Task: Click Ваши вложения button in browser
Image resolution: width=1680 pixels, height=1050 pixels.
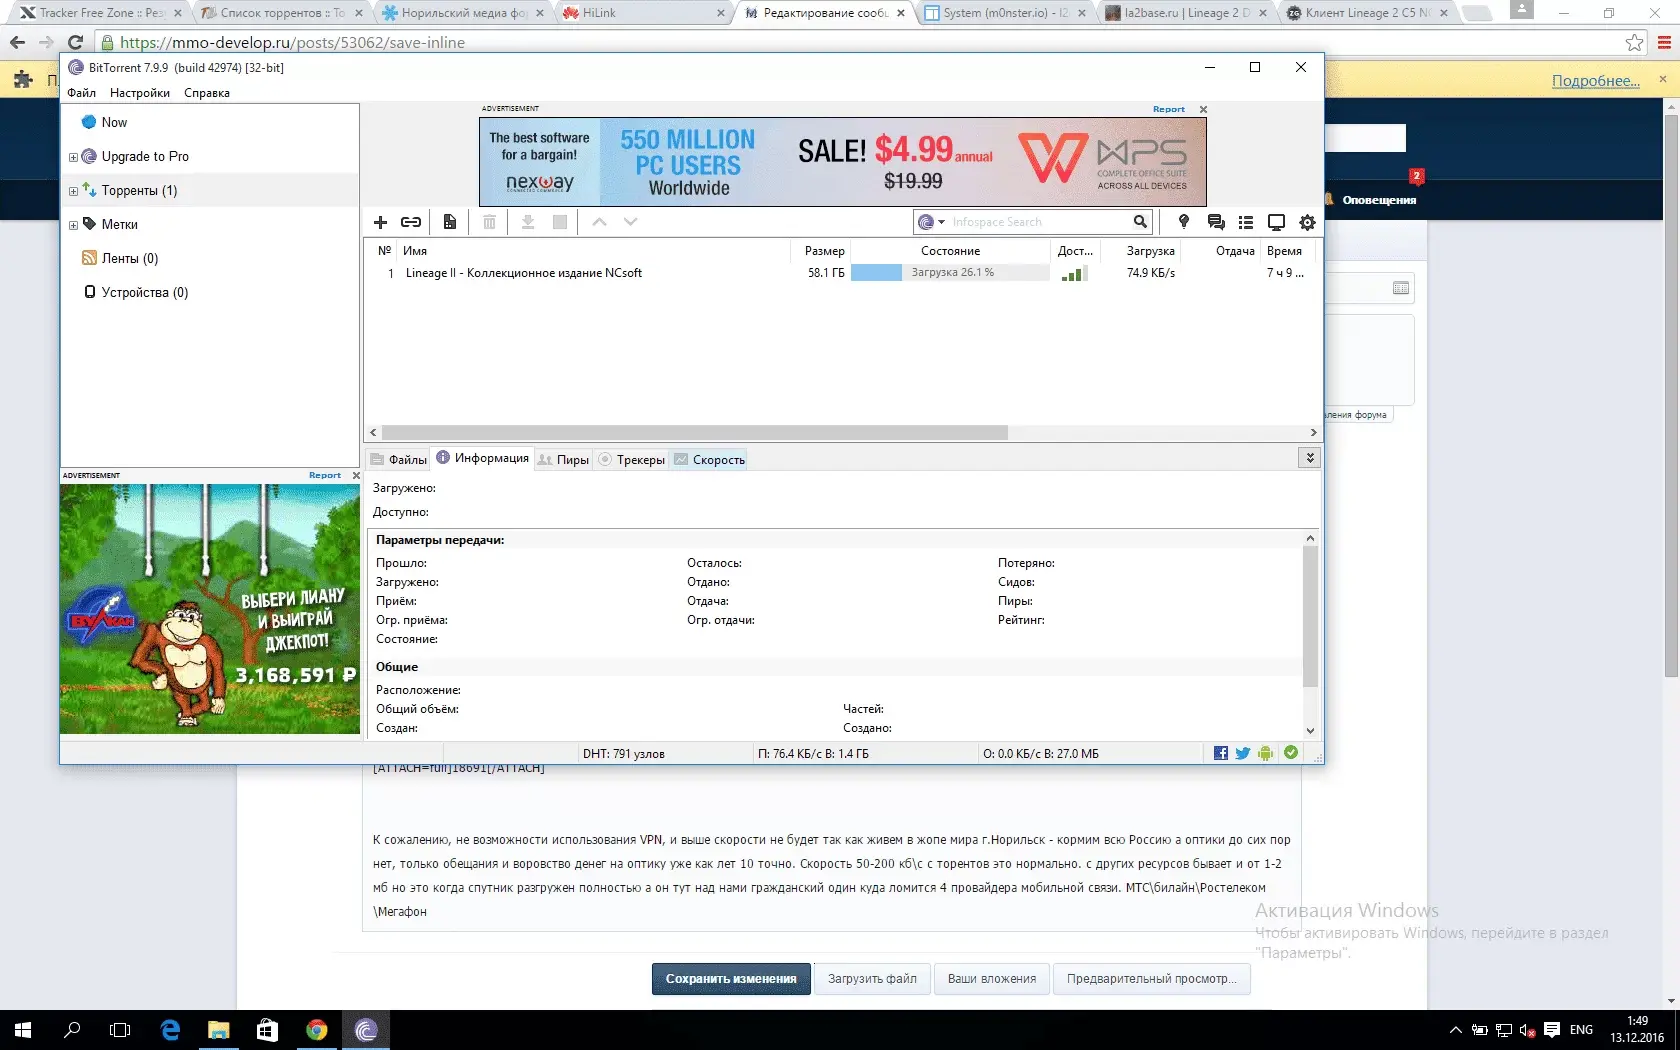Action: (992, 979)
